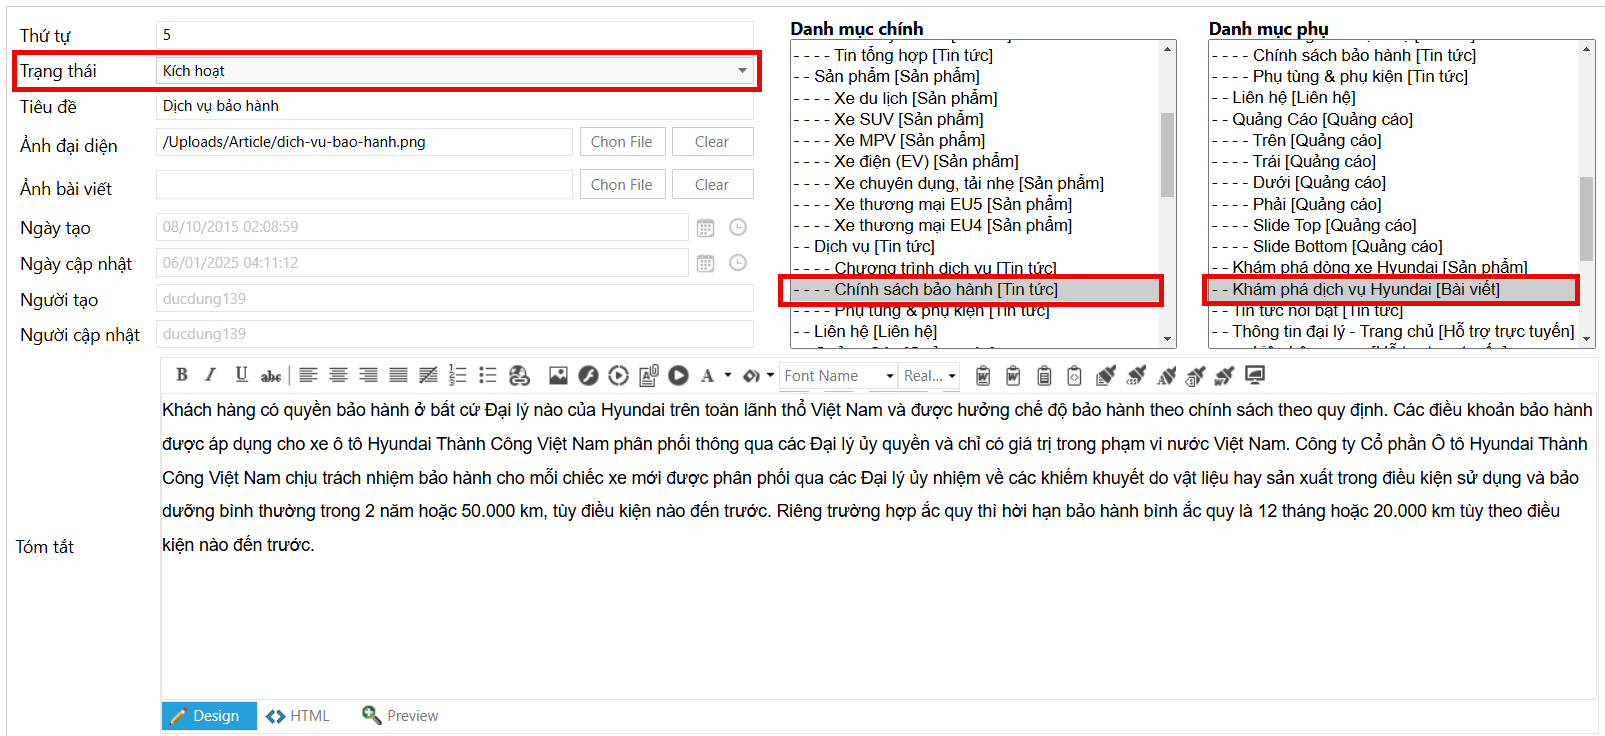
Task: Toggle italic formatting in the editor
Action: (210, 375)
